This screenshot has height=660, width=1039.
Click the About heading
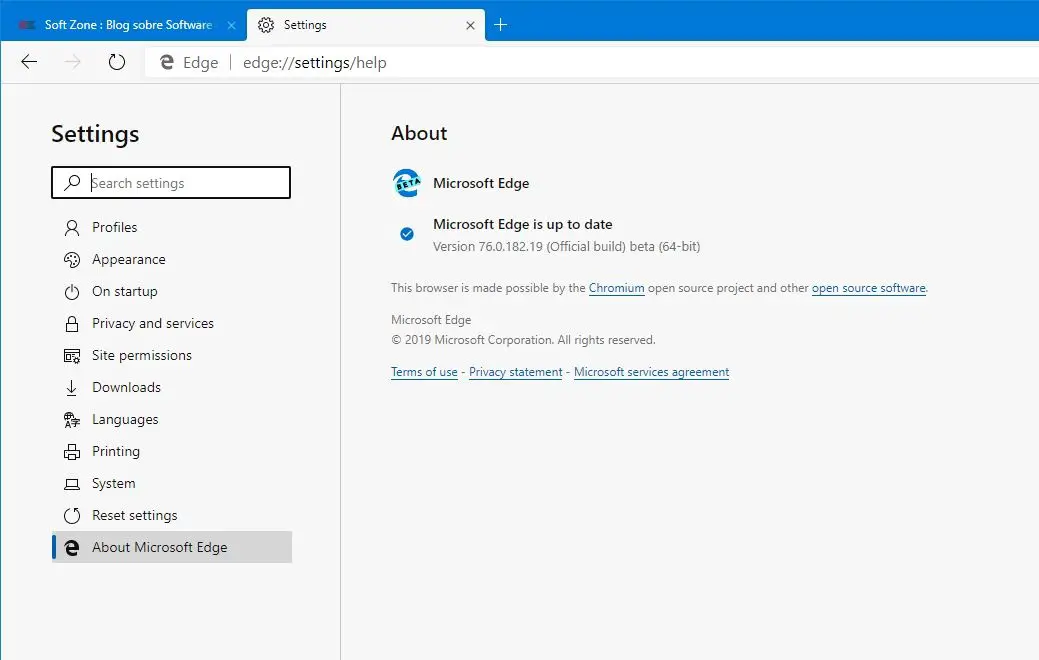[419, 133]
